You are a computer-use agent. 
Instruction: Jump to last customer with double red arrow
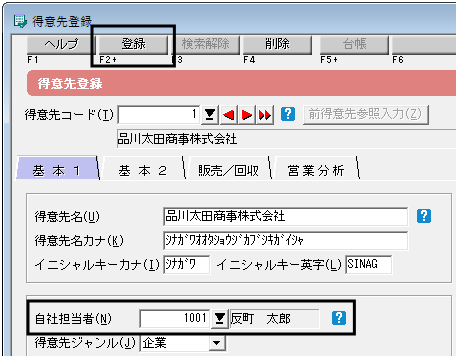point(265,115)
